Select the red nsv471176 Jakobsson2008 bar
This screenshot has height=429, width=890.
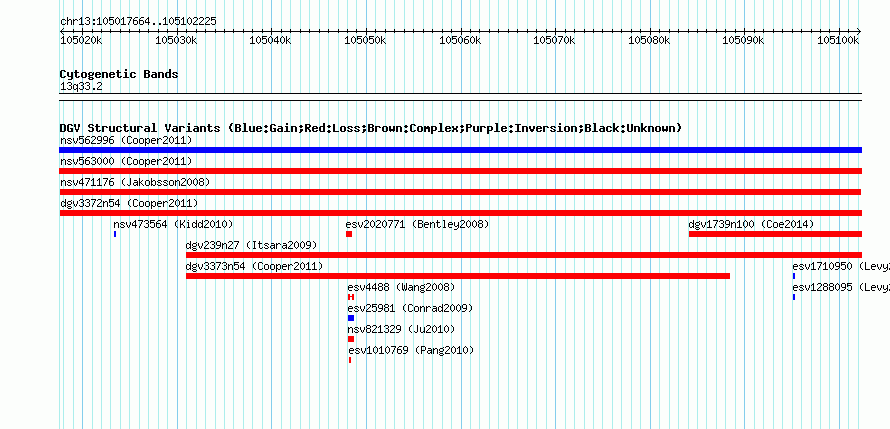(x=460, y=192)
